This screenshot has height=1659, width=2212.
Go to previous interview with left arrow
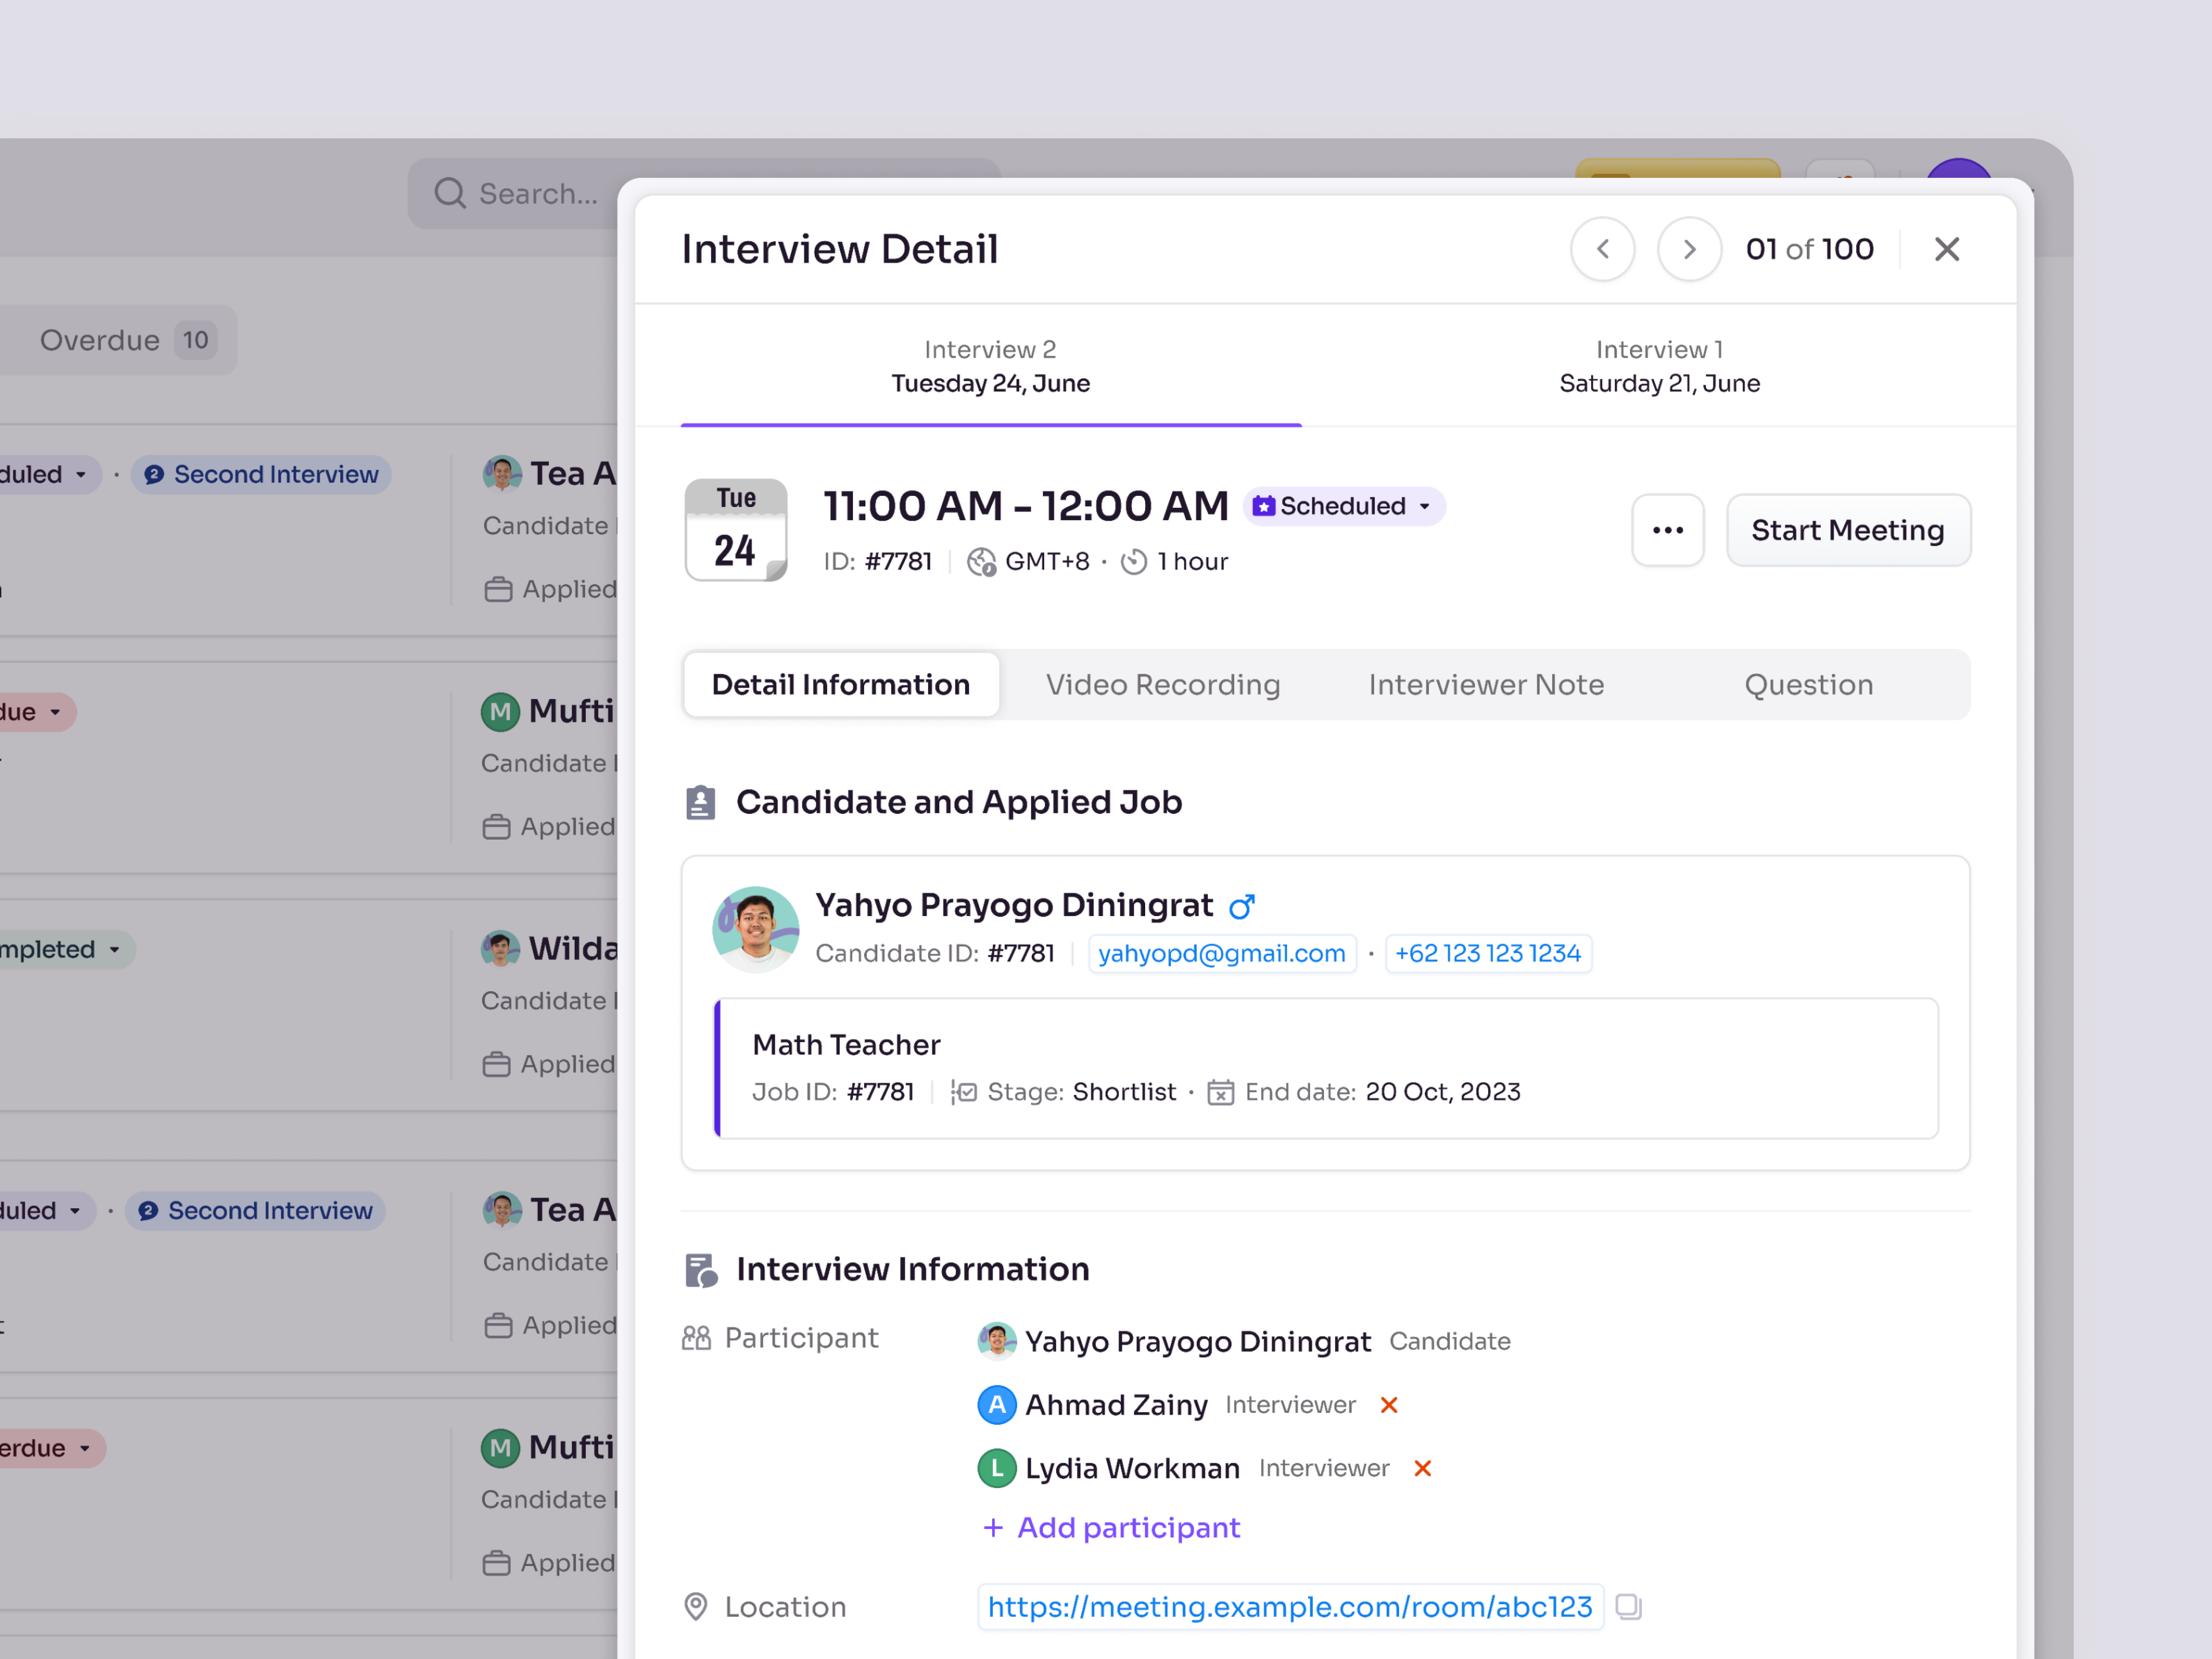point(1602,249)
